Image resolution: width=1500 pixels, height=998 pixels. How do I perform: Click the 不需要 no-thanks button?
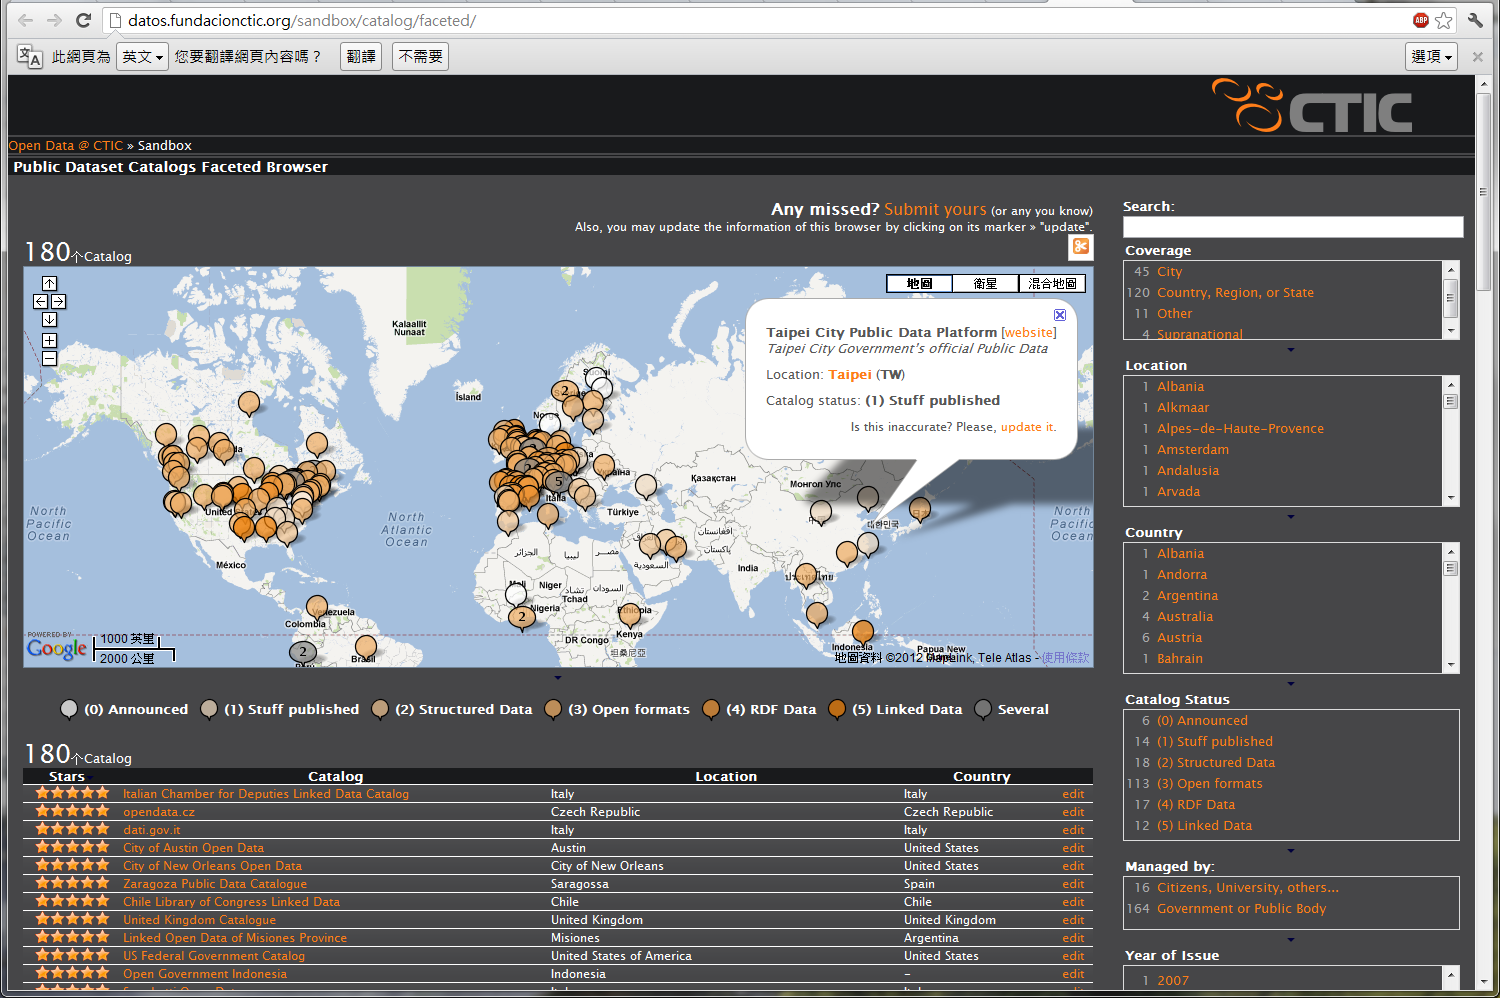click(420, 57)
